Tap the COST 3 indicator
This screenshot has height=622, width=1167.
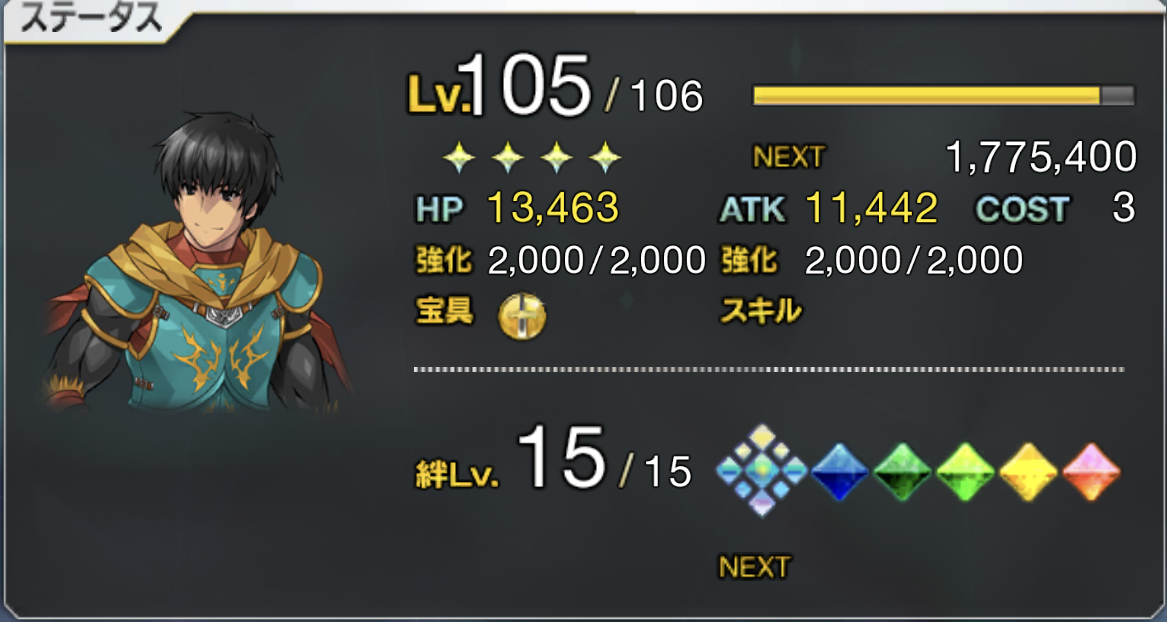(x=1055, y=210)
